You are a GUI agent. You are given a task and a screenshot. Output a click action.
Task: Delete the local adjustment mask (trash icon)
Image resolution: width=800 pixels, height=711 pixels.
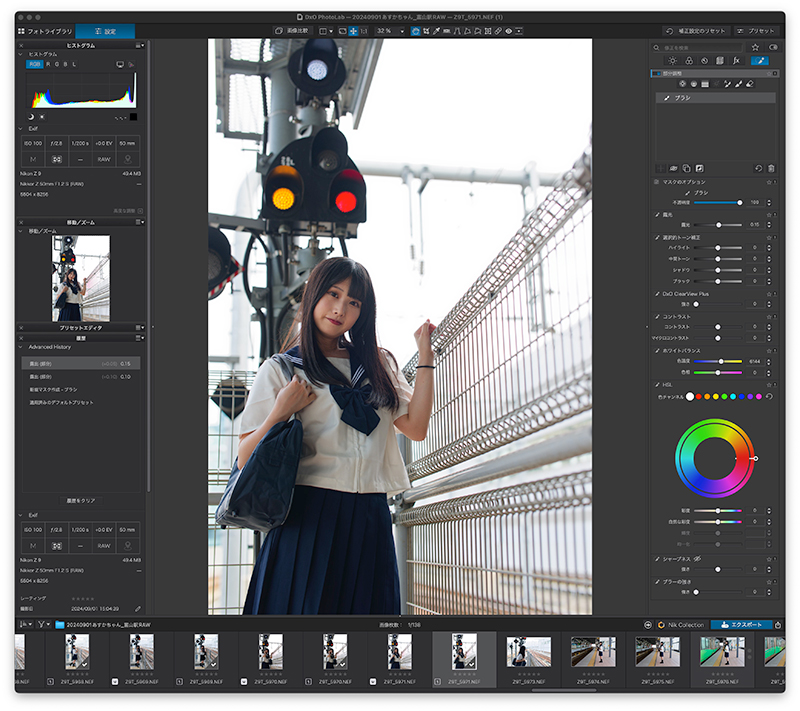tap(770, 168)
